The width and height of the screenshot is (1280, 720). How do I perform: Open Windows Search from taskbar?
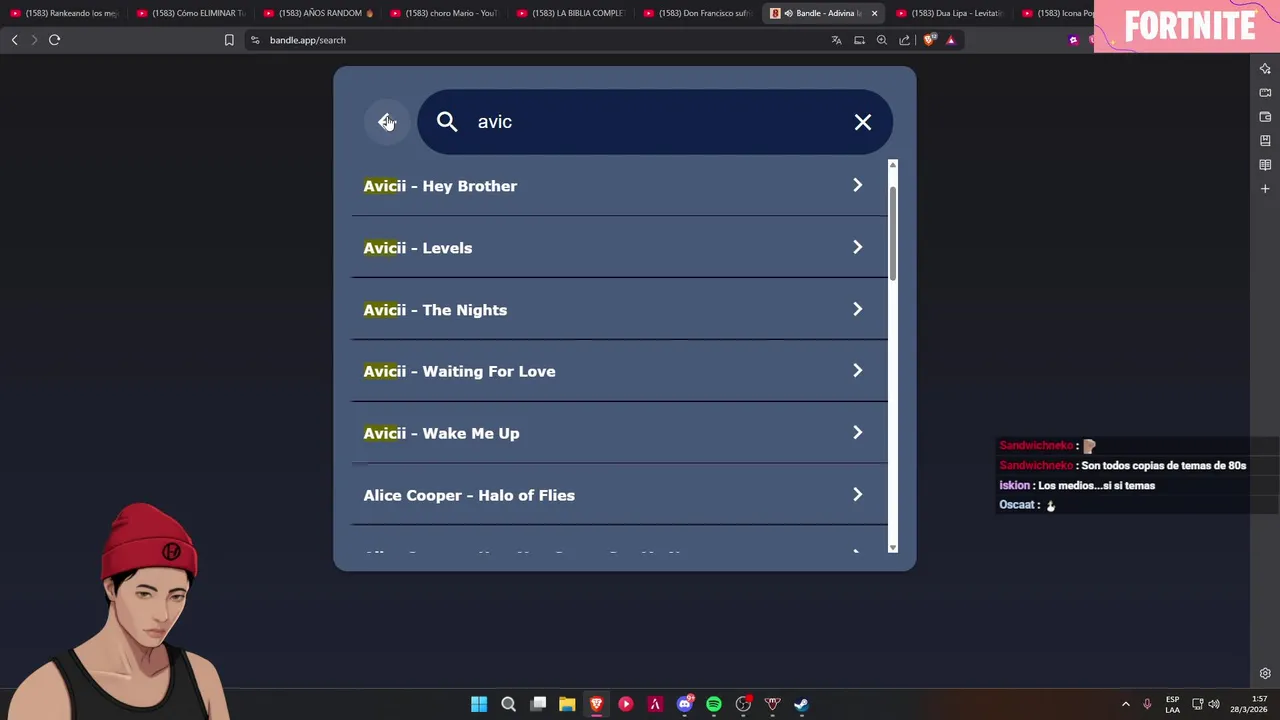508,704
